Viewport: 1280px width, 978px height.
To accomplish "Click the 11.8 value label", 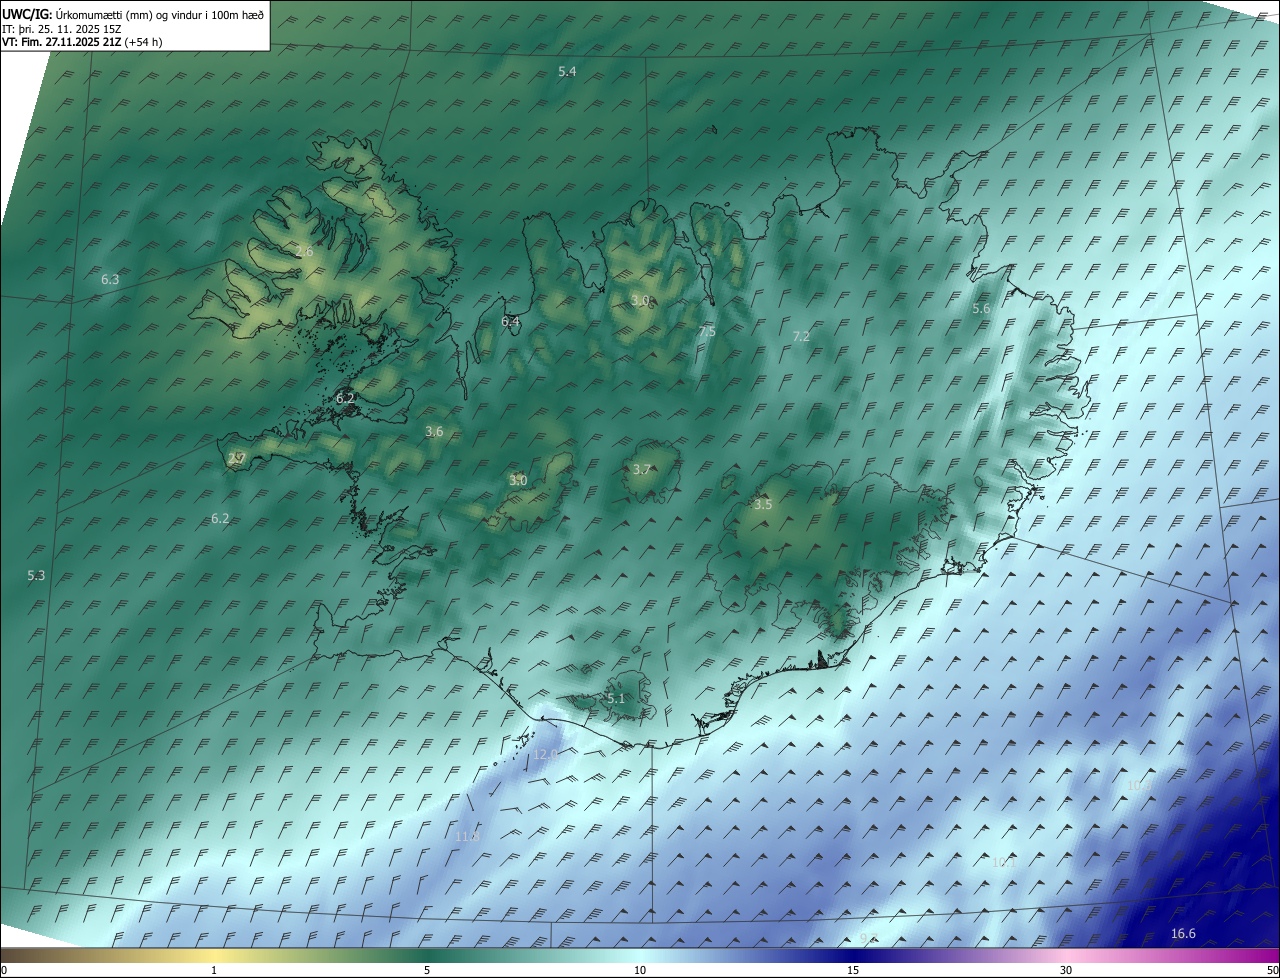I will pyautogui.click(x=467, y=836).
